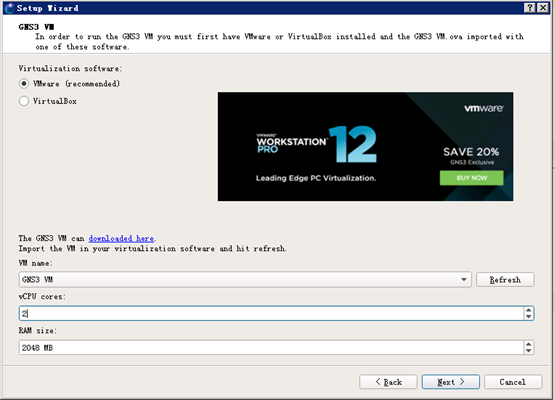Expand the VM name dropdown arrow
Image resolution: width=554 pixels, height=400 pixels.
[464, 280]
